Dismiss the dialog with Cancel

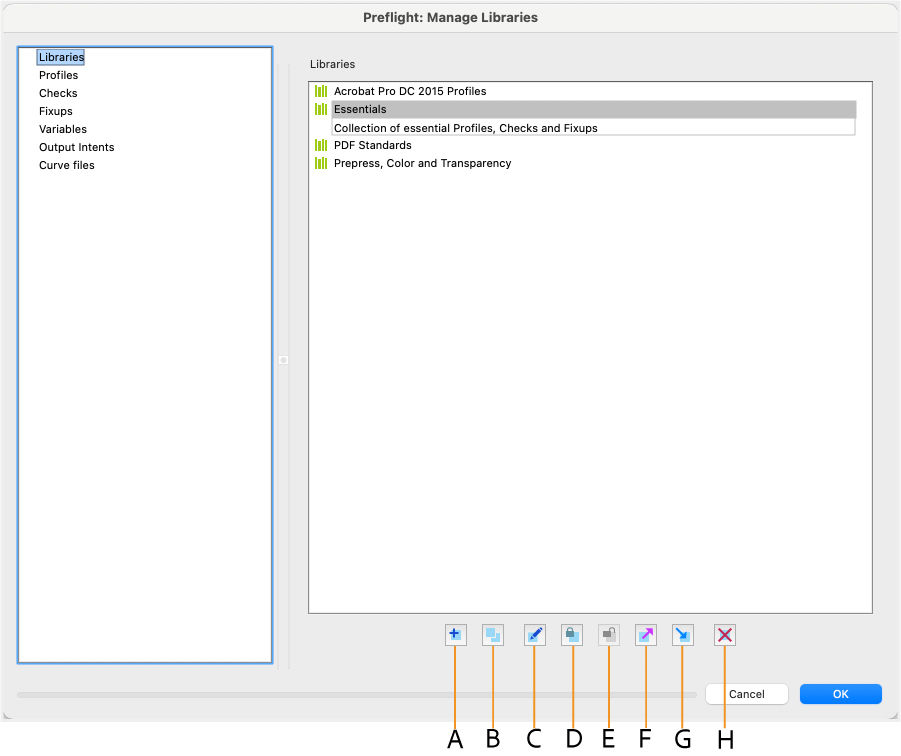point(746,694)
